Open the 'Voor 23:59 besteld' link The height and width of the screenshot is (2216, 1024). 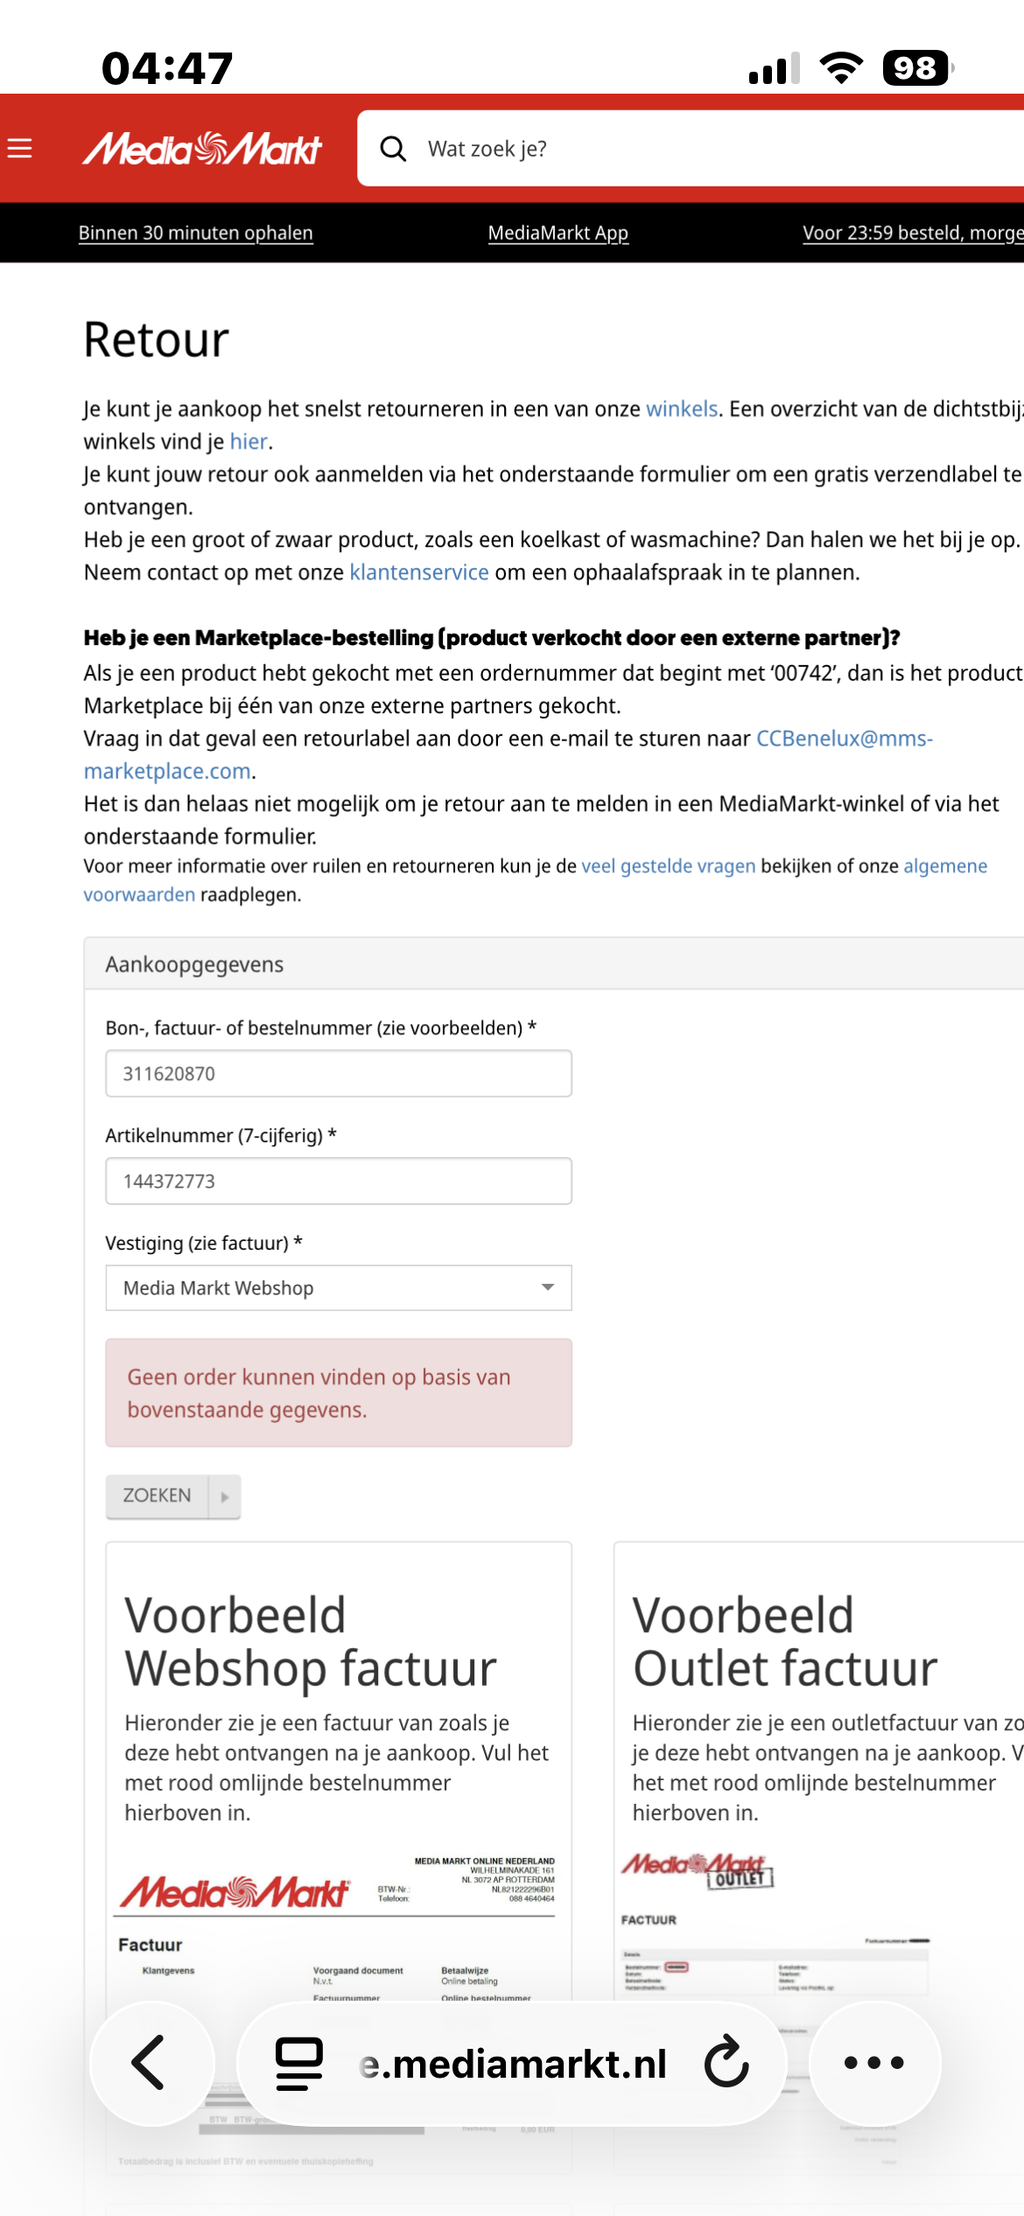tap(912, 233)
